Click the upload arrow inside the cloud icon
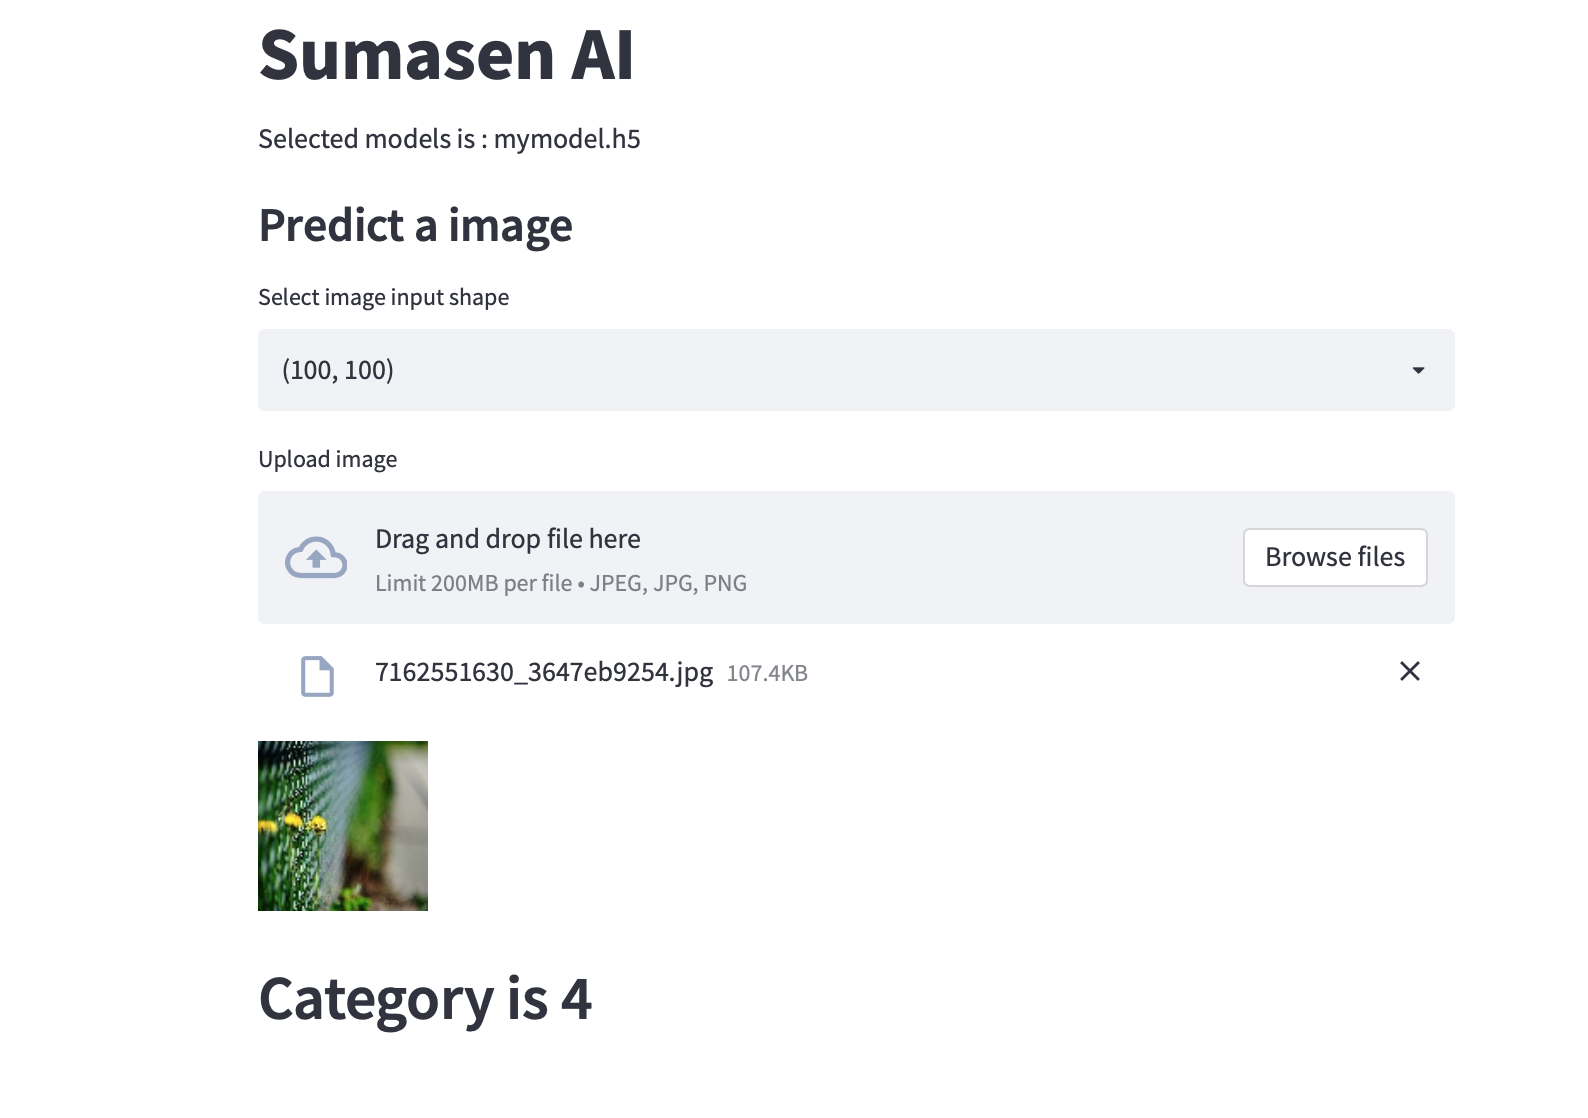Screen dimensions: 1588x1118 pyautogui.click(x=315, y=558)
